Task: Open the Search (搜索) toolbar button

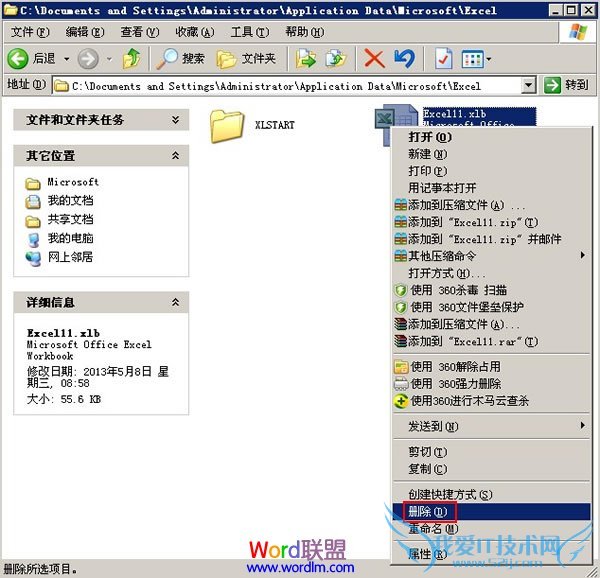Action: [181, 59]
